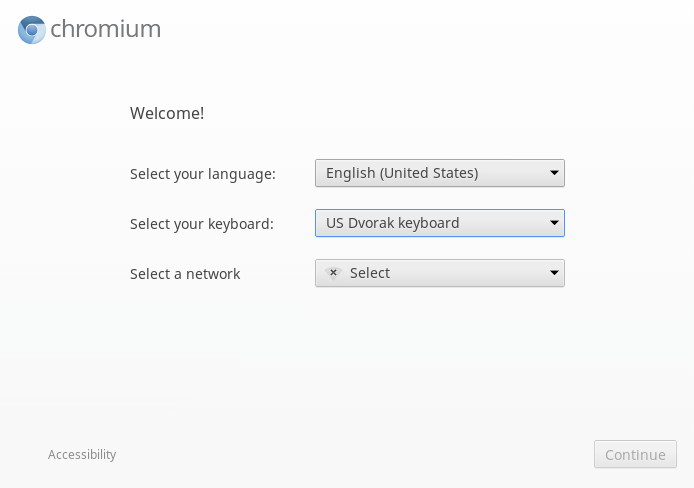Open the keyboard layout dropdown
694x488 pixels.
pyautogui.click(x=439, y=223)
